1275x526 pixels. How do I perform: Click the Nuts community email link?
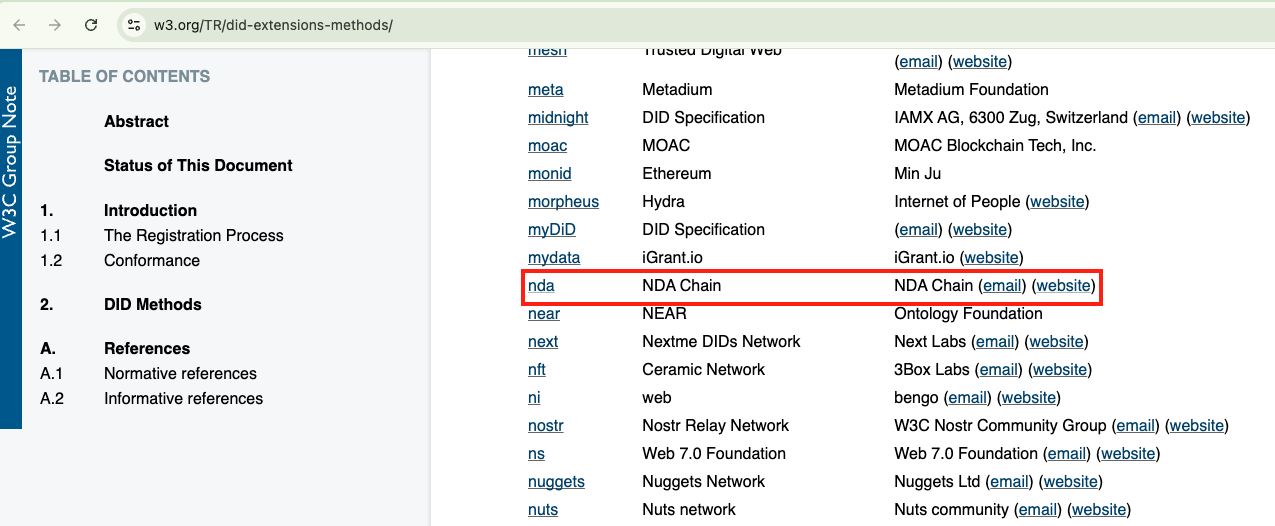click(x=1037, y=509)
